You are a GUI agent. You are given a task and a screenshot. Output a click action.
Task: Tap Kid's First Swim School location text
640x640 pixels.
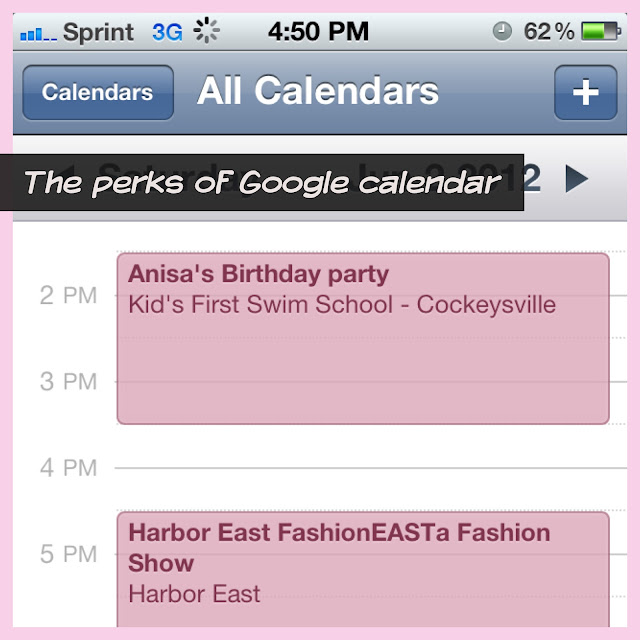tap(342, 304)
